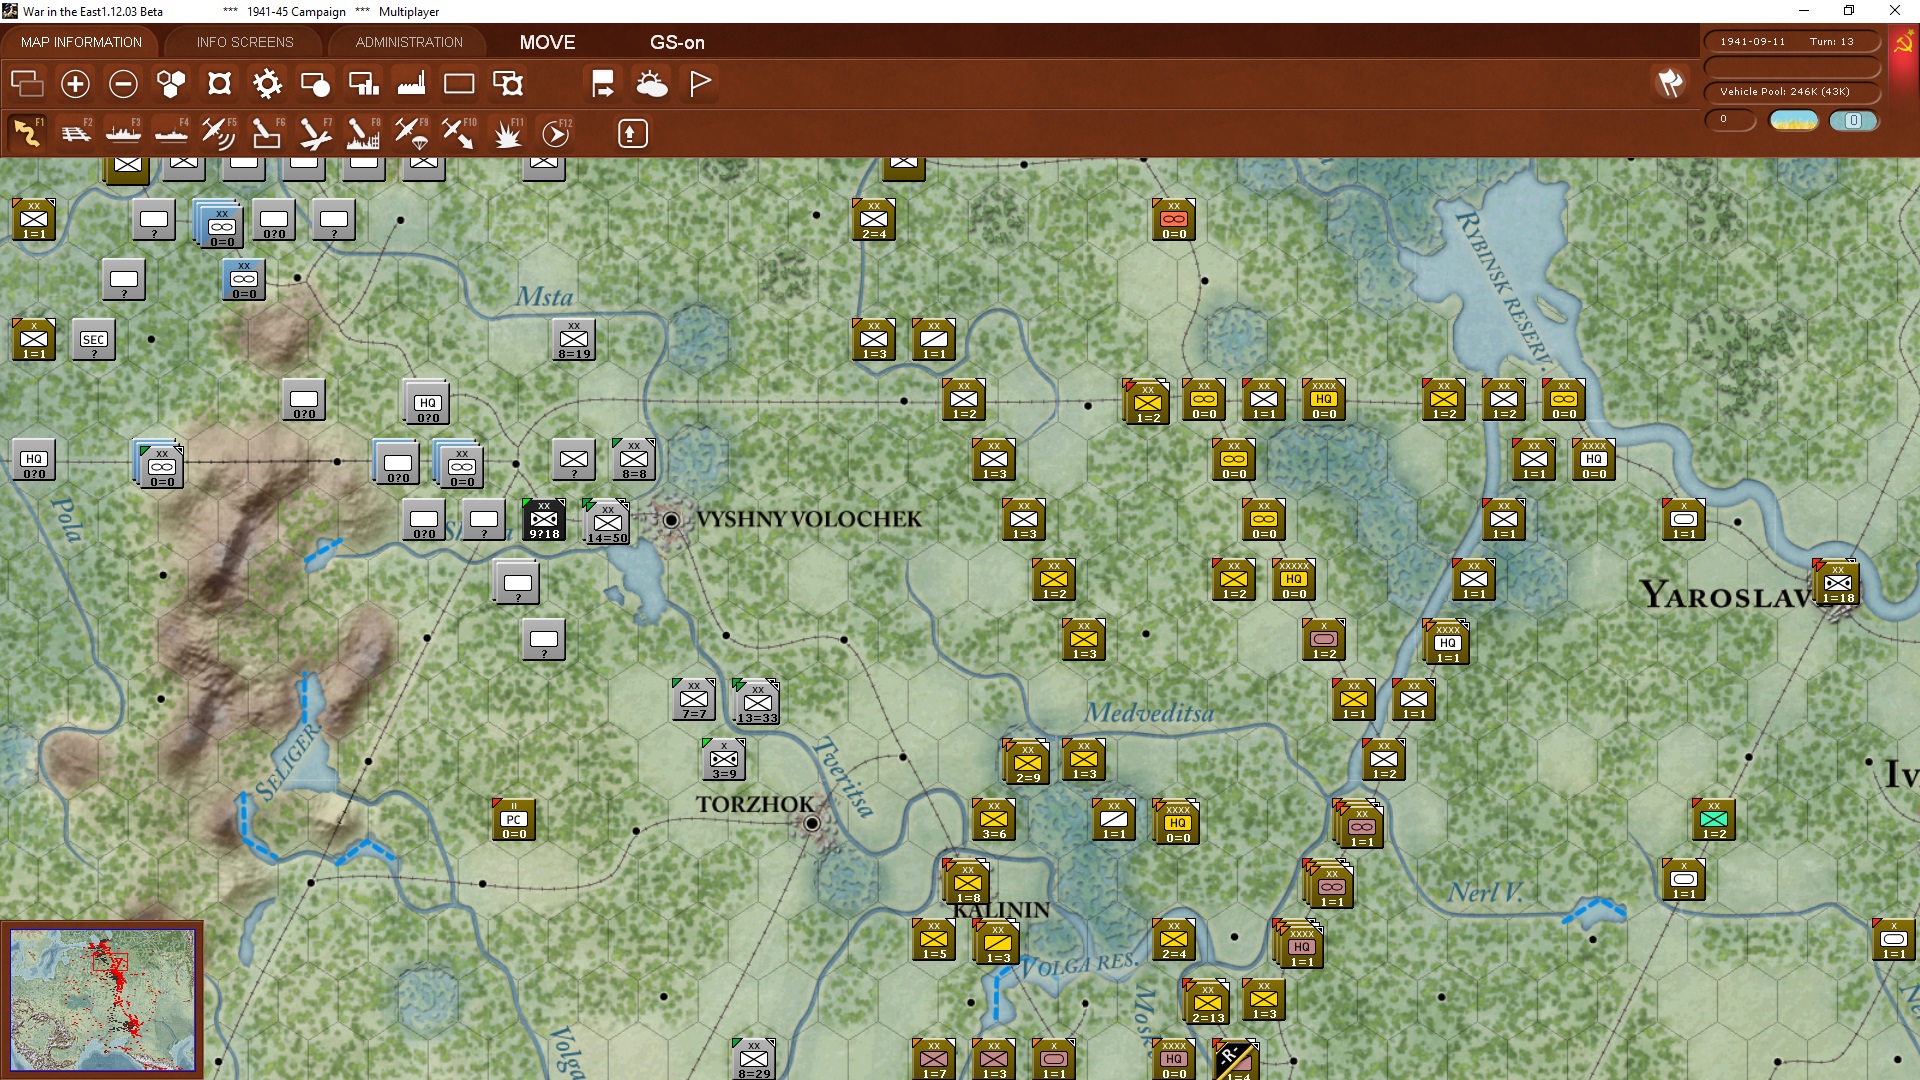
Task: Toggle the hex grid display icon
Action: 171,84
